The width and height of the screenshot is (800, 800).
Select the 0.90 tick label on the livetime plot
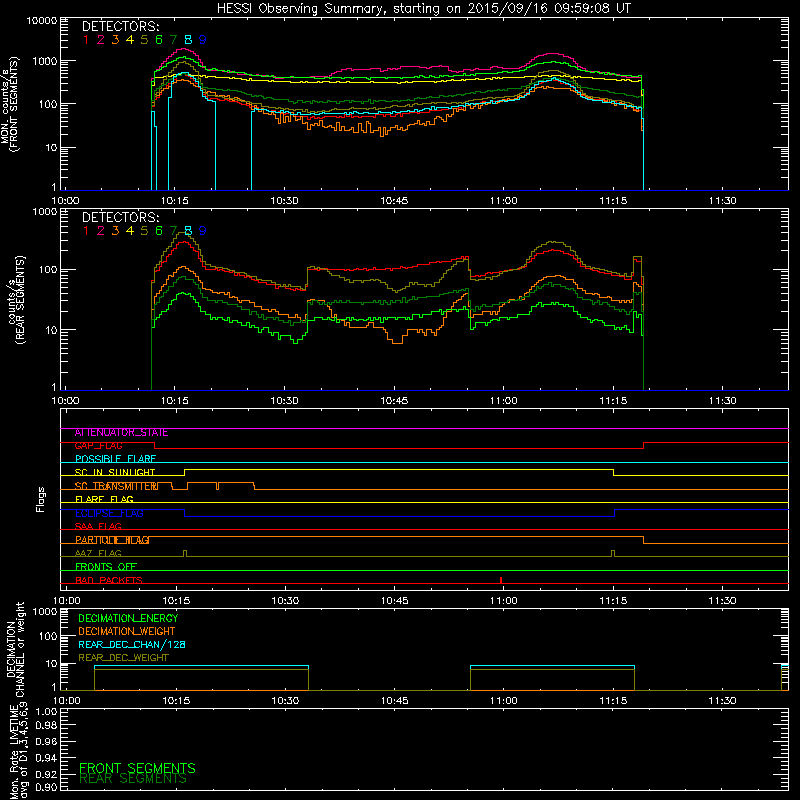pos(46,787)
